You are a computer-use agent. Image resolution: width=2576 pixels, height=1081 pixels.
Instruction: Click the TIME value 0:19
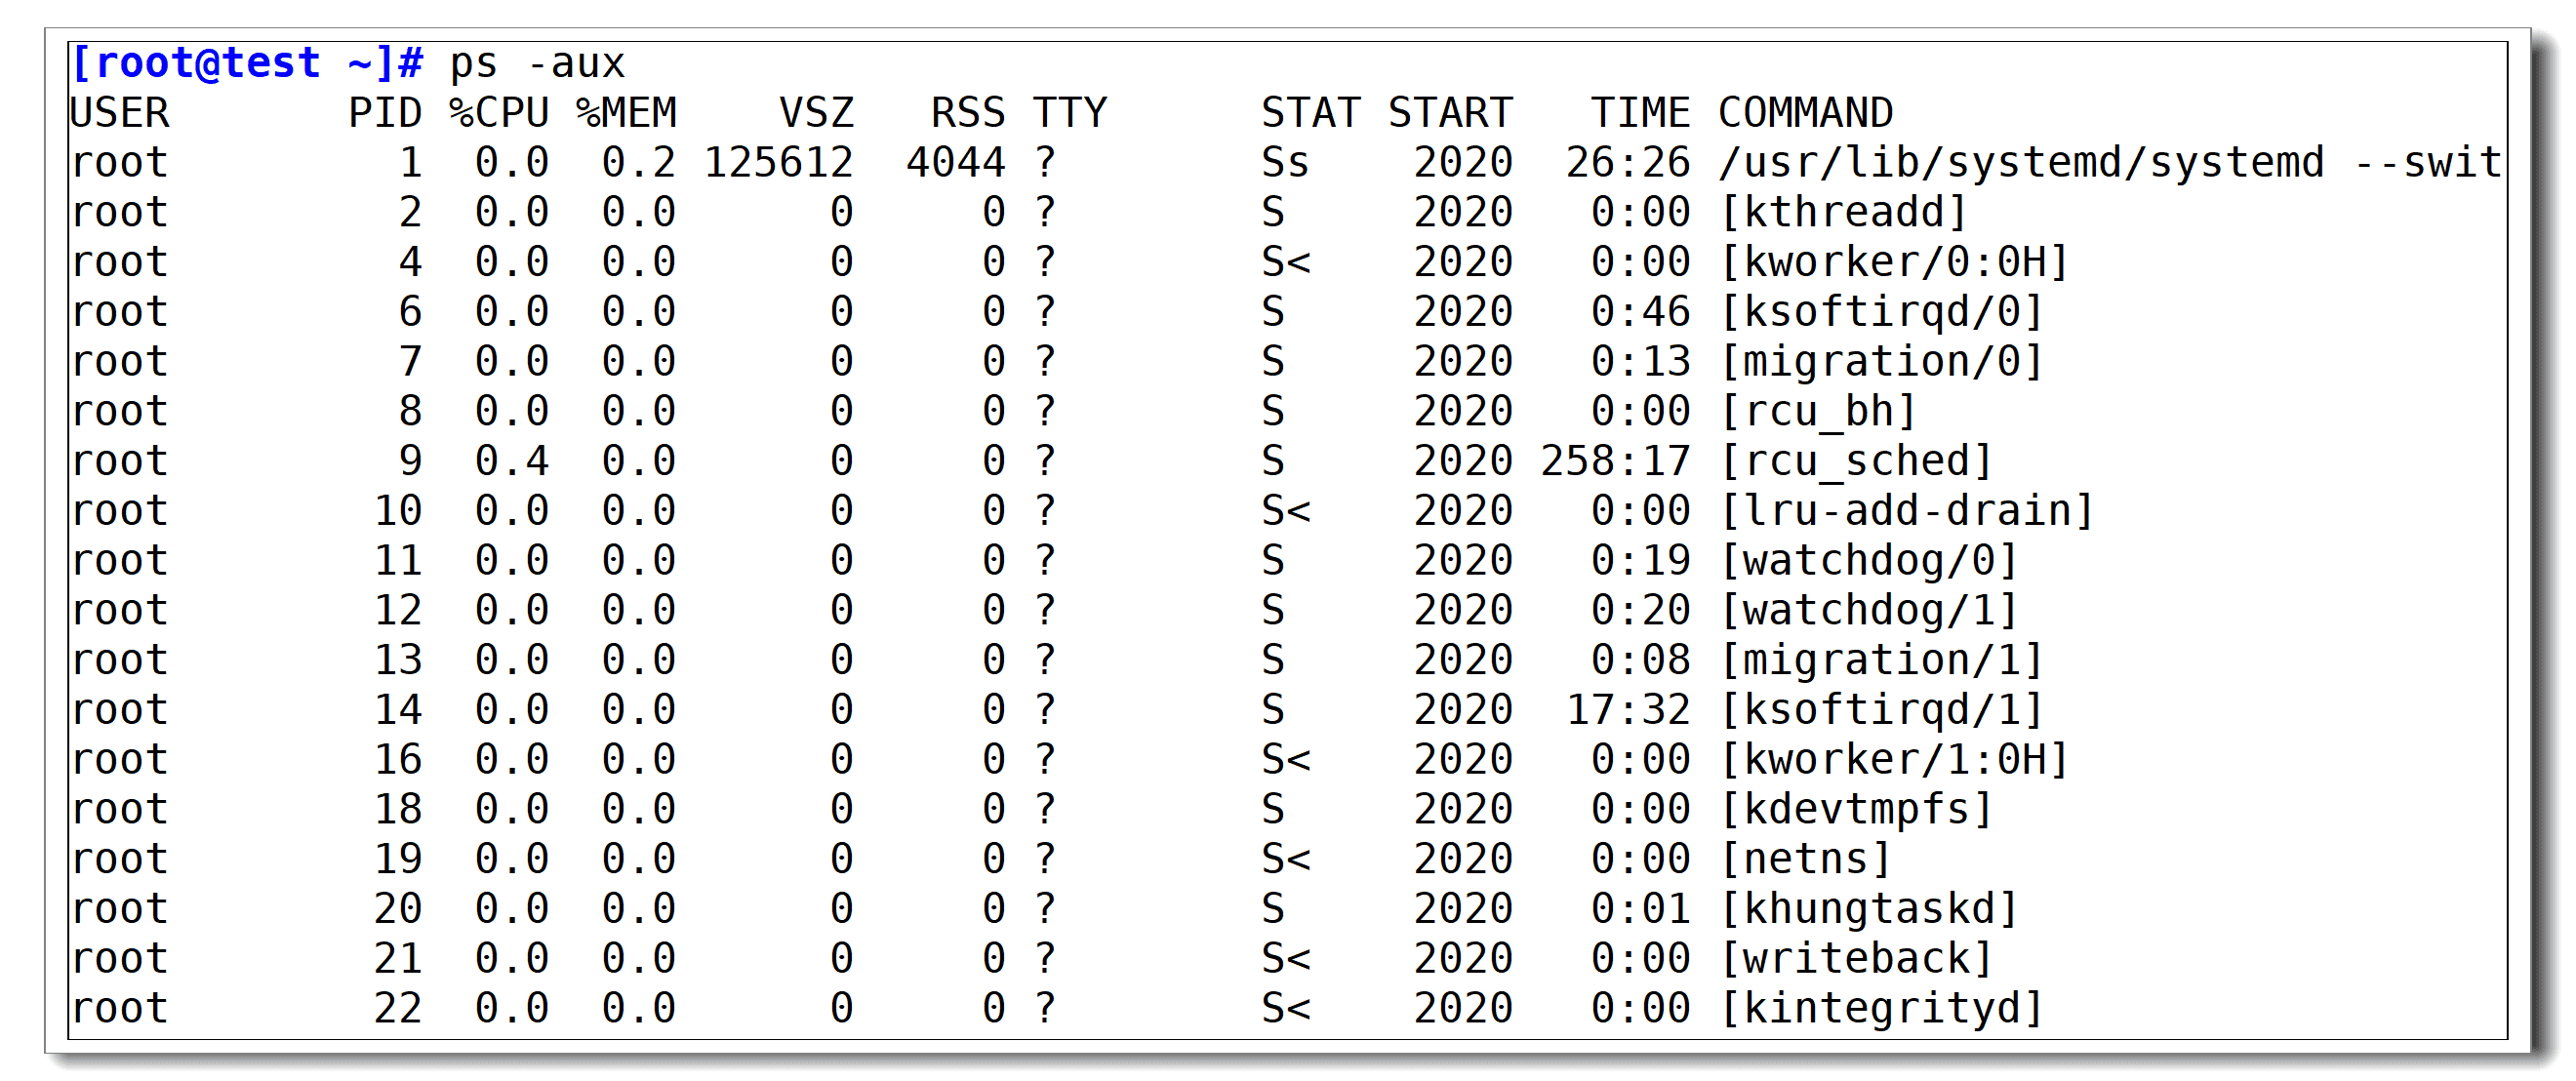tap(1640, 560)
